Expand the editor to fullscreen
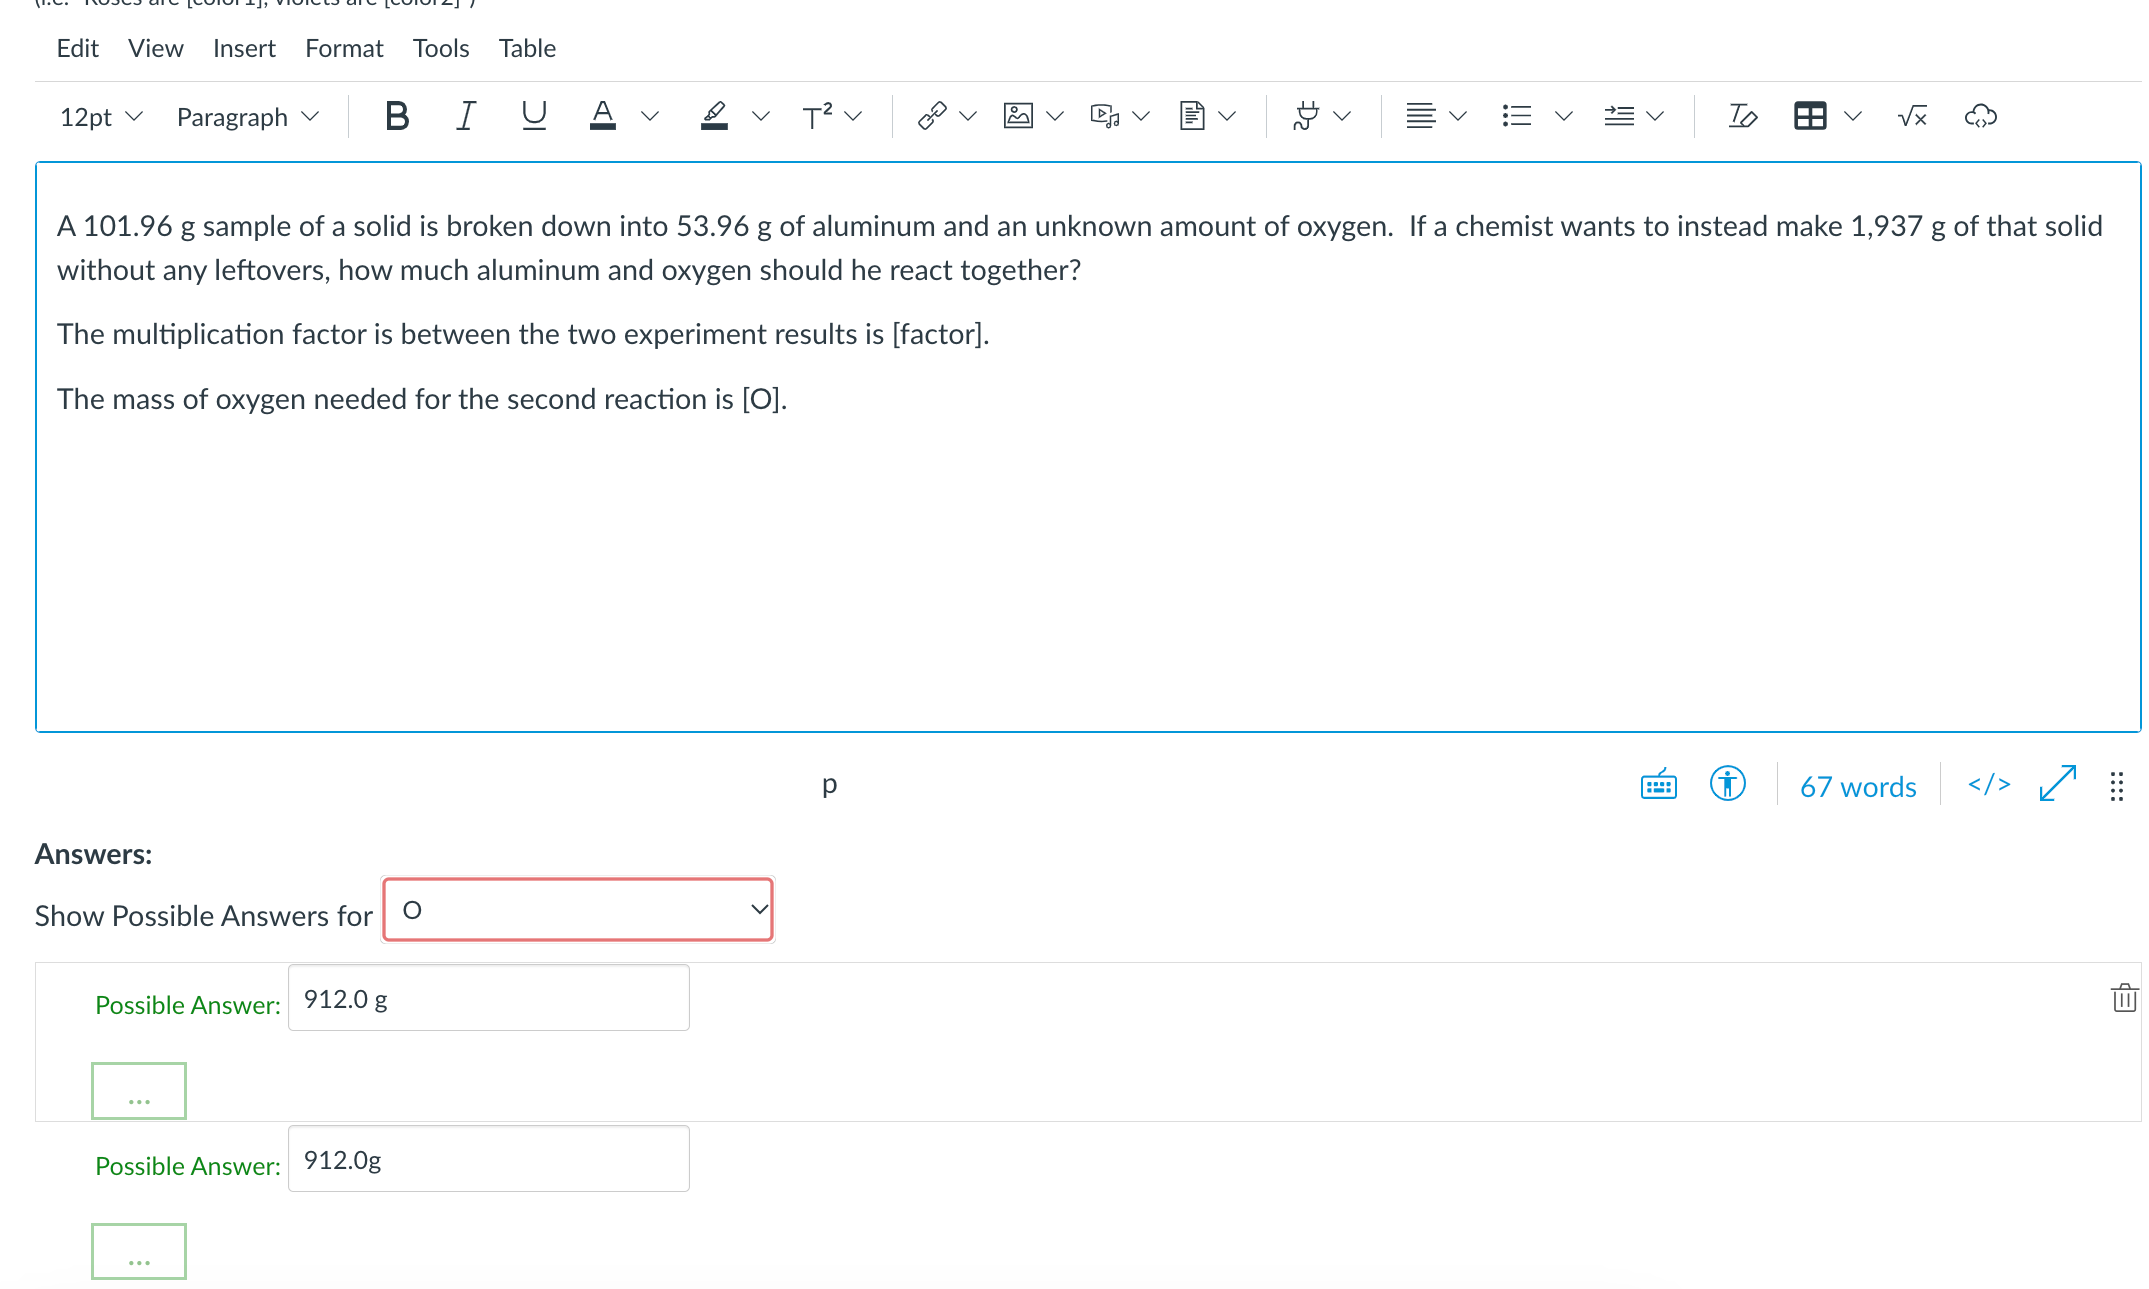Screen dimensions: 2149x1289 point(2055,785)
